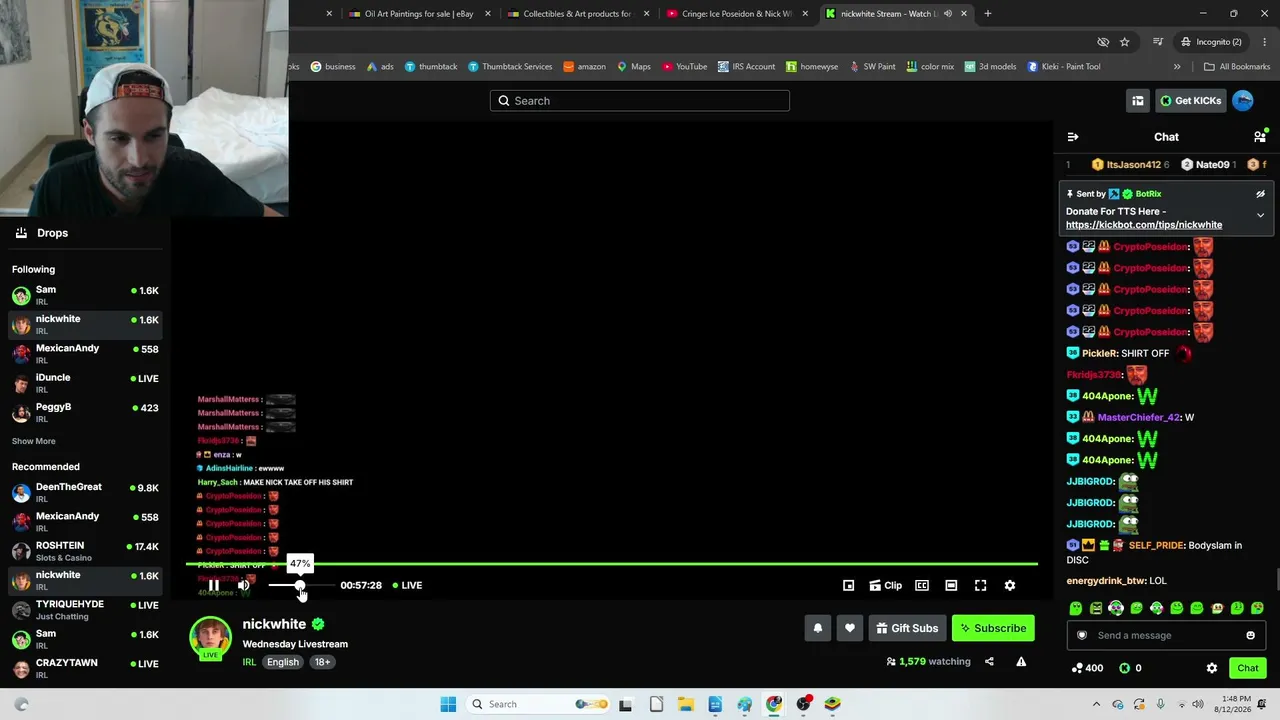Create a Clip of the stream
The height and width of the screenshot is (720, 1280).
886,585
